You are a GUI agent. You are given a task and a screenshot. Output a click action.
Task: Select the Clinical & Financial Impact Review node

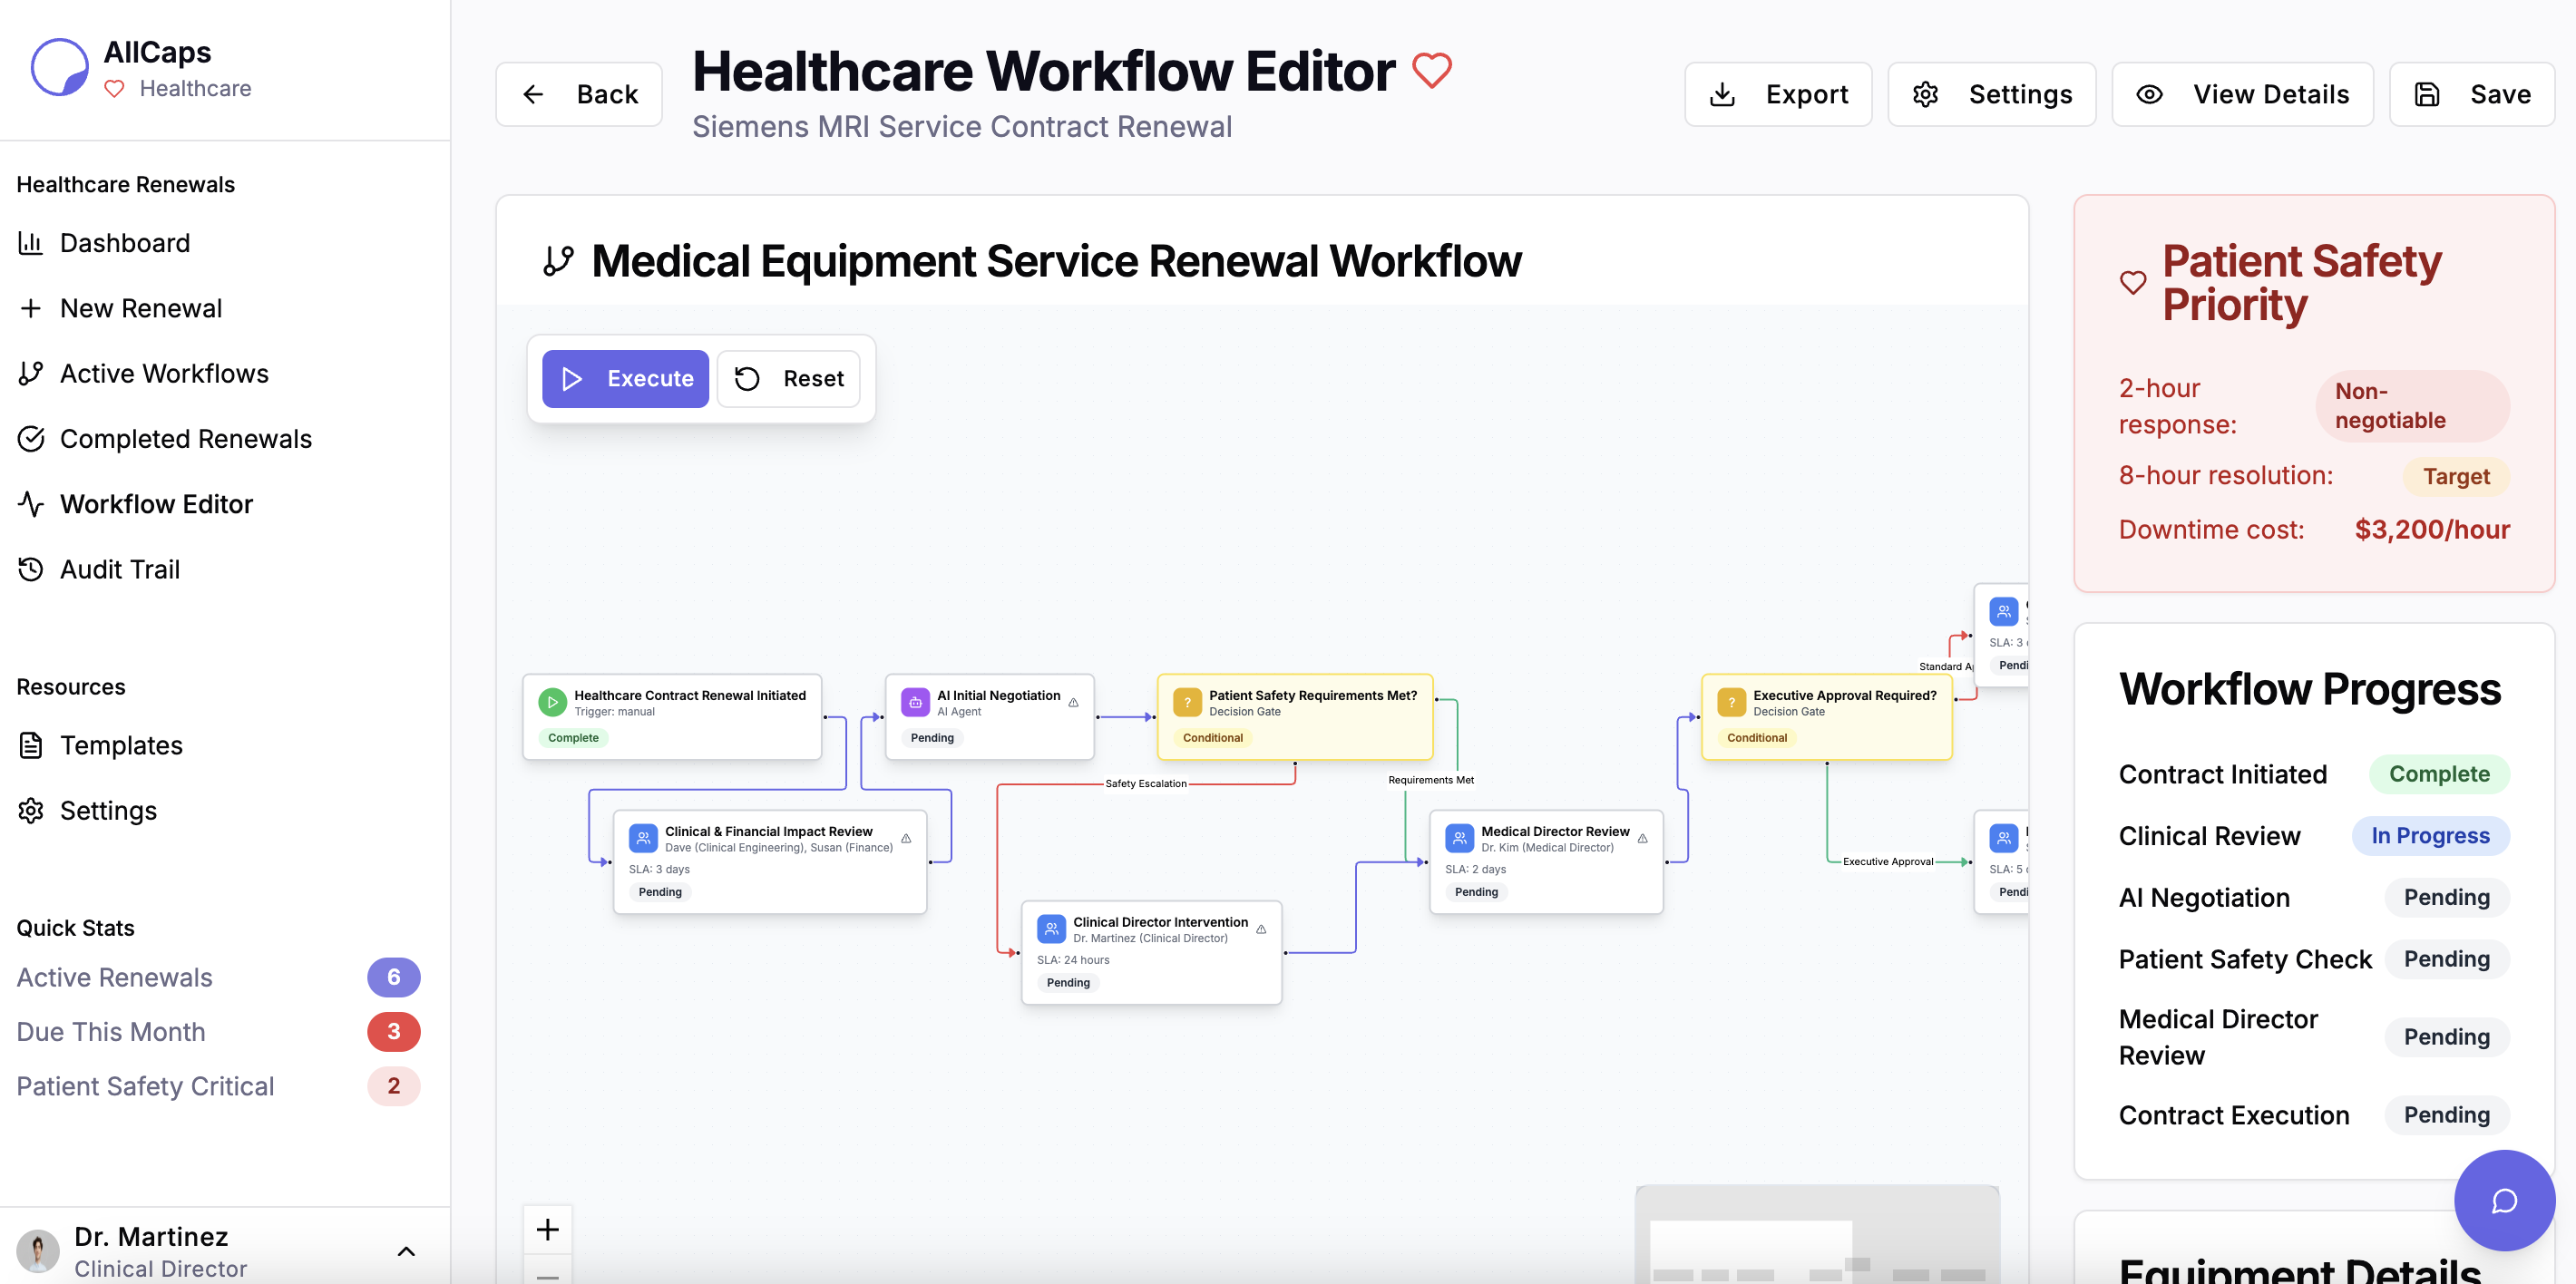coord(769,861)
